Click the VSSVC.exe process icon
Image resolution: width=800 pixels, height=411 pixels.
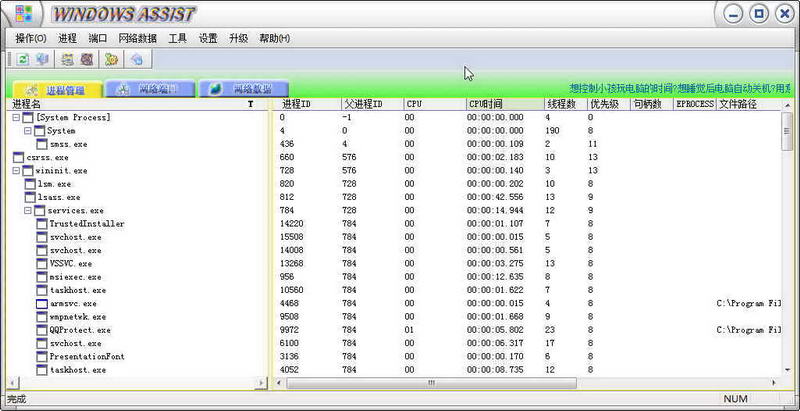pos(42,264)
